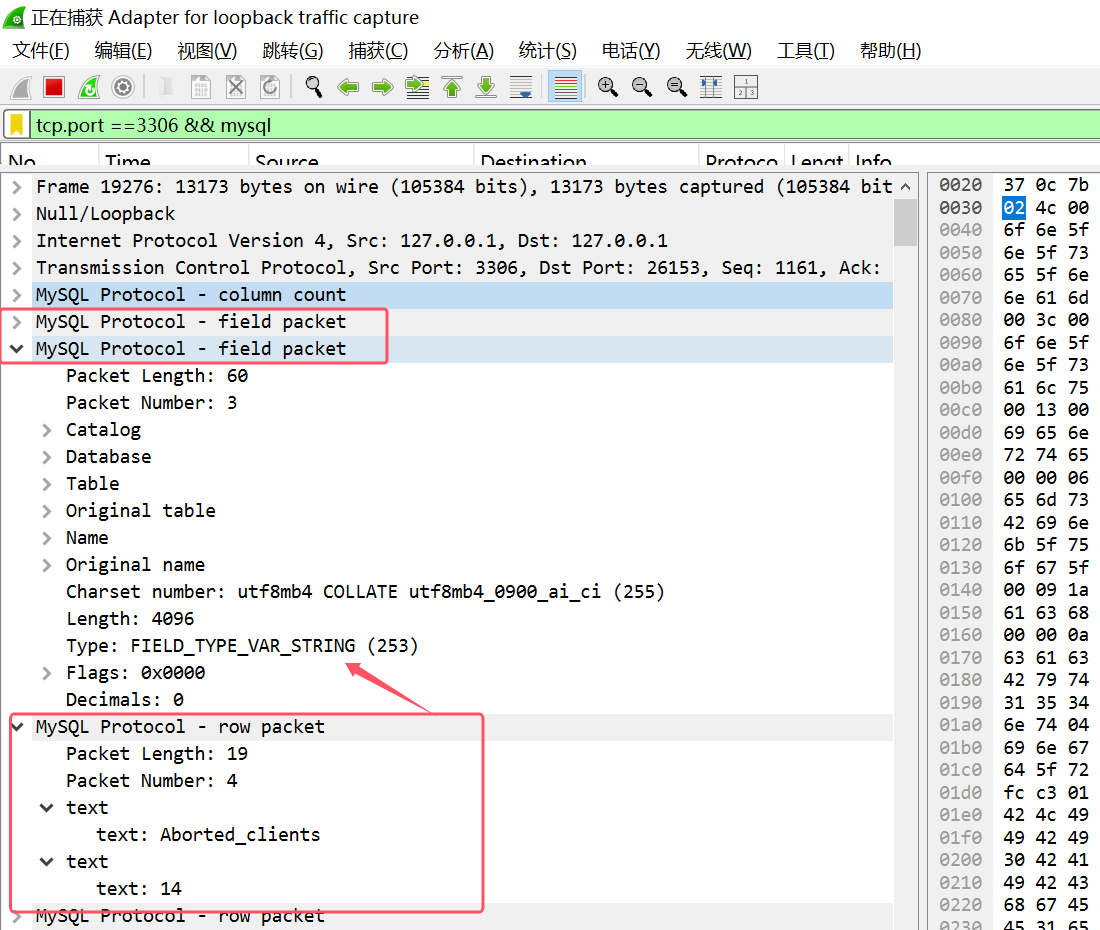Expand Internet Protocol Version 4 node
Image resolution: width=1100 pixels, height=930 pixels.
click(17, 241)
